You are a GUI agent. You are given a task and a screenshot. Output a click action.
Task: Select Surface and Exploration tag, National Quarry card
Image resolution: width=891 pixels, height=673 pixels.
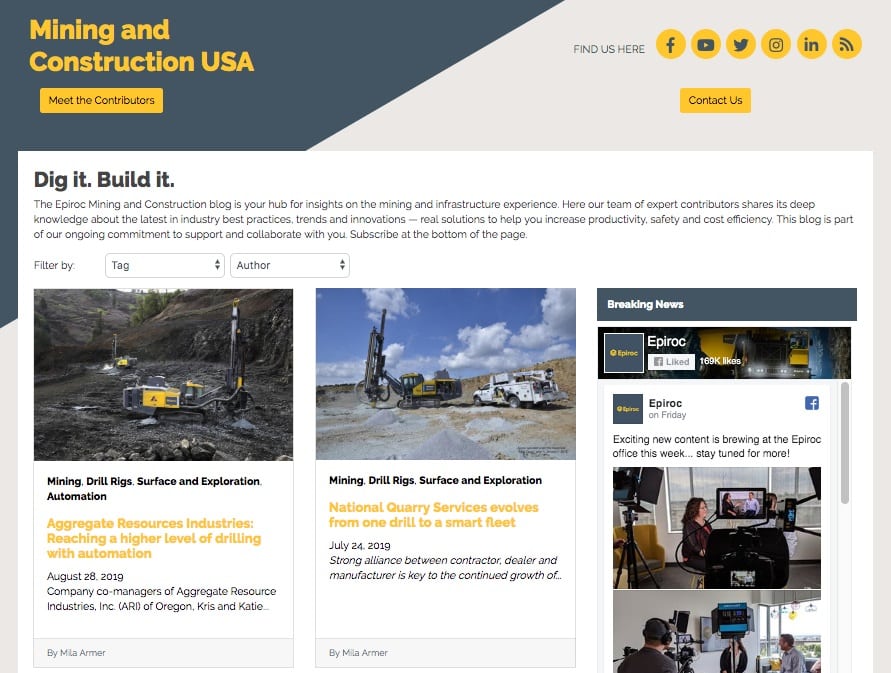click(x=481, y=480)
